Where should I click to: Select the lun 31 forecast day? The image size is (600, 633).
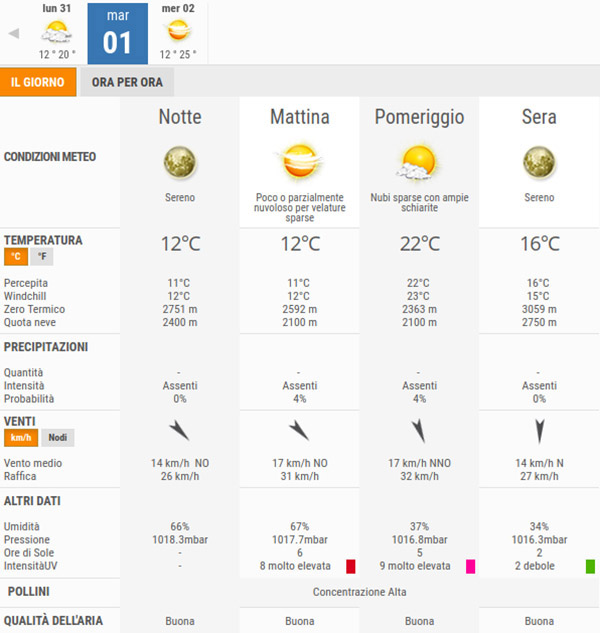[57, 32]
